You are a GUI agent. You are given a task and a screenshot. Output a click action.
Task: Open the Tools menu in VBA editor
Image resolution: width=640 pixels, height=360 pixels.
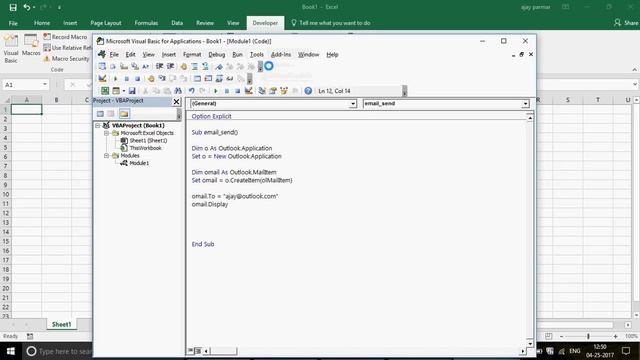point(257,55)
